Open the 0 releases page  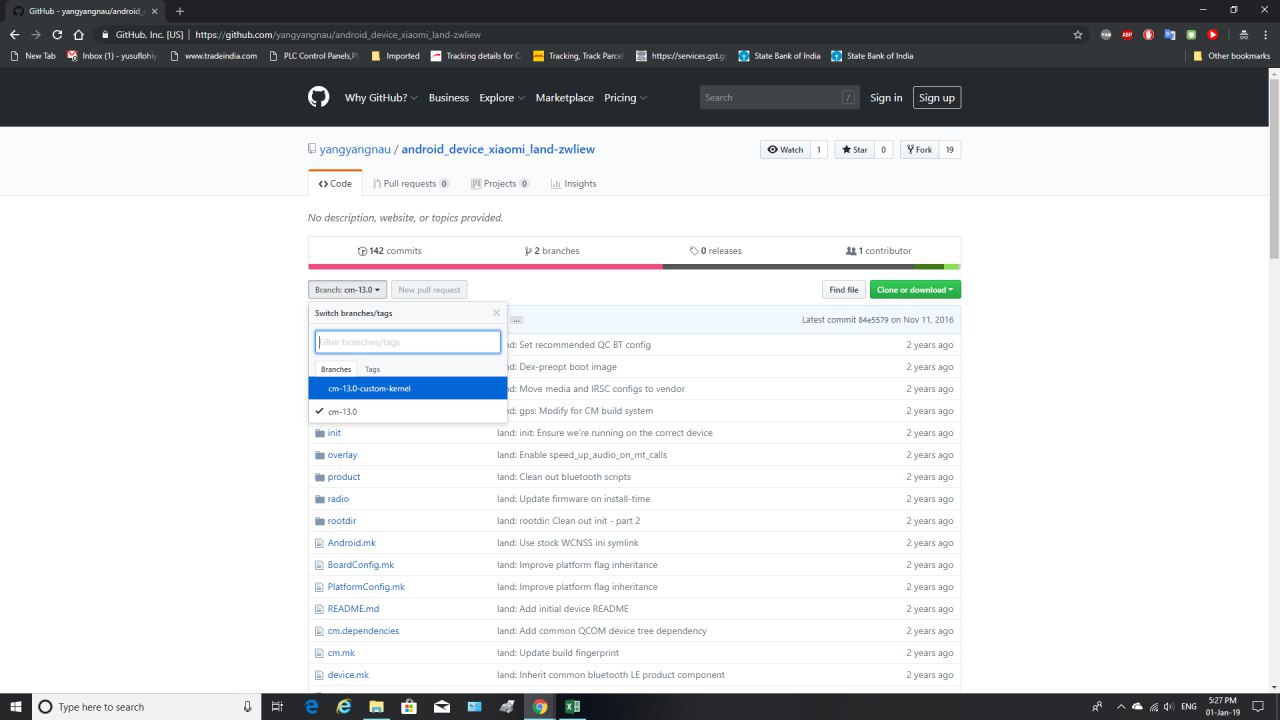(x=716, y=251)
